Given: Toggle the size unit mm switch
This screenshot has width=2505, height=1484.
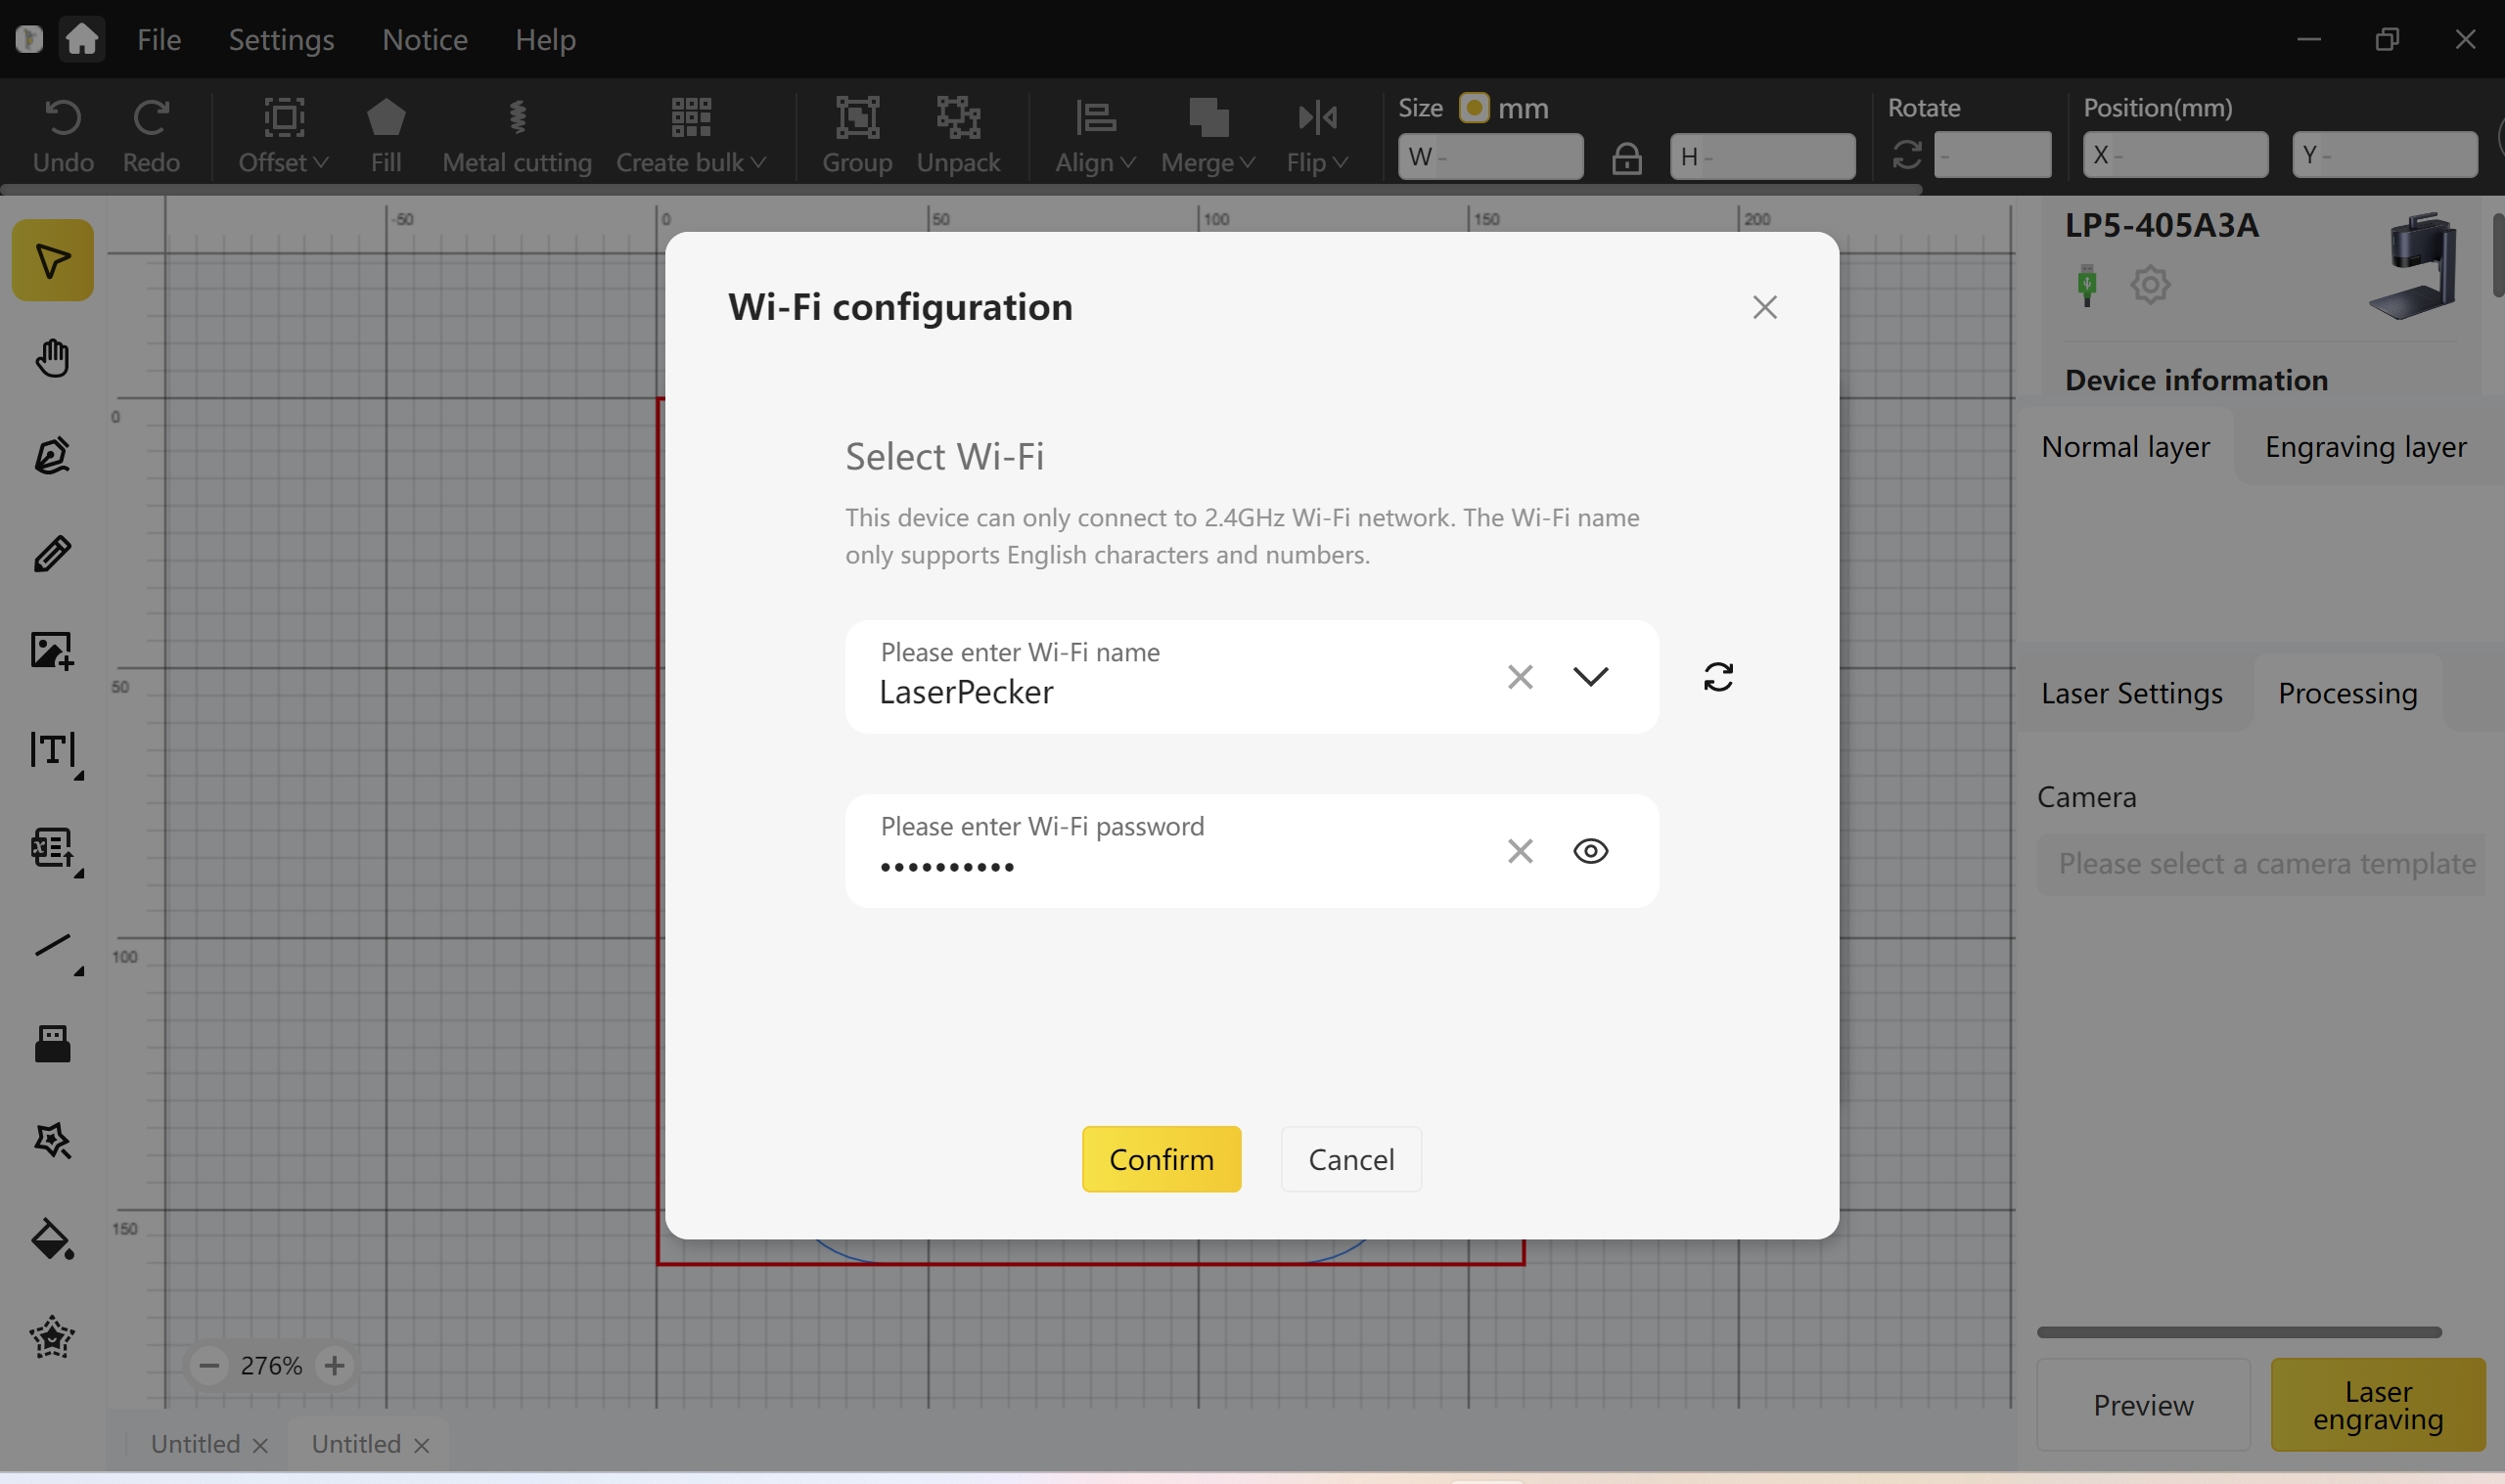Looking at the screenshot, I should [x=1474, y=107].
